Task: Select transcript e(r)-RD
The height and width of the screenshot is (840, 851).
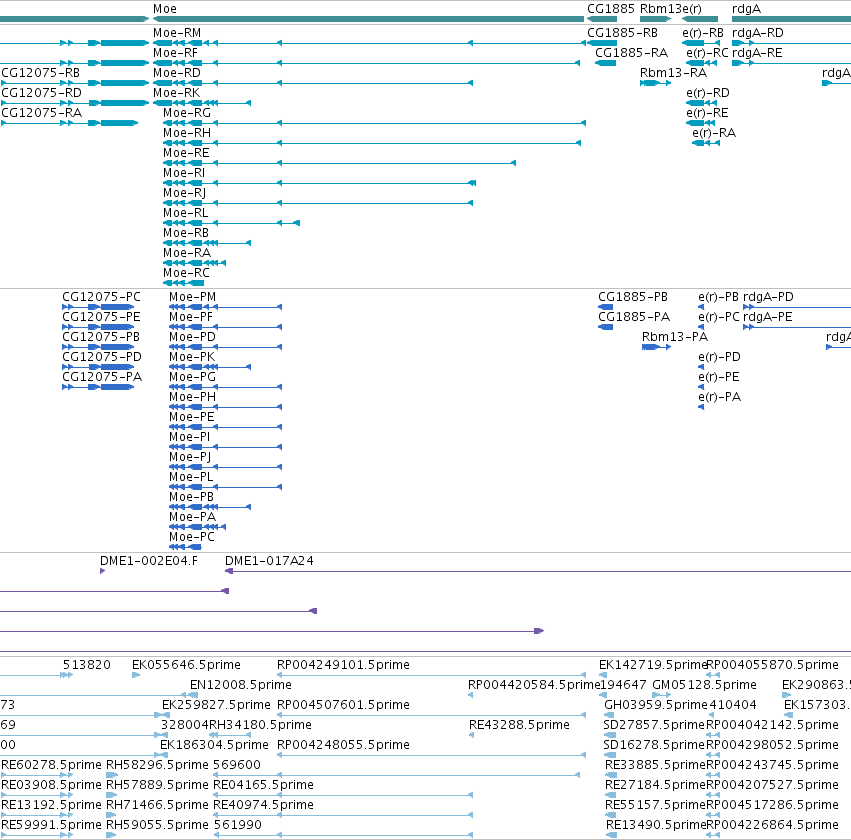Action: [x=708, y=93]
